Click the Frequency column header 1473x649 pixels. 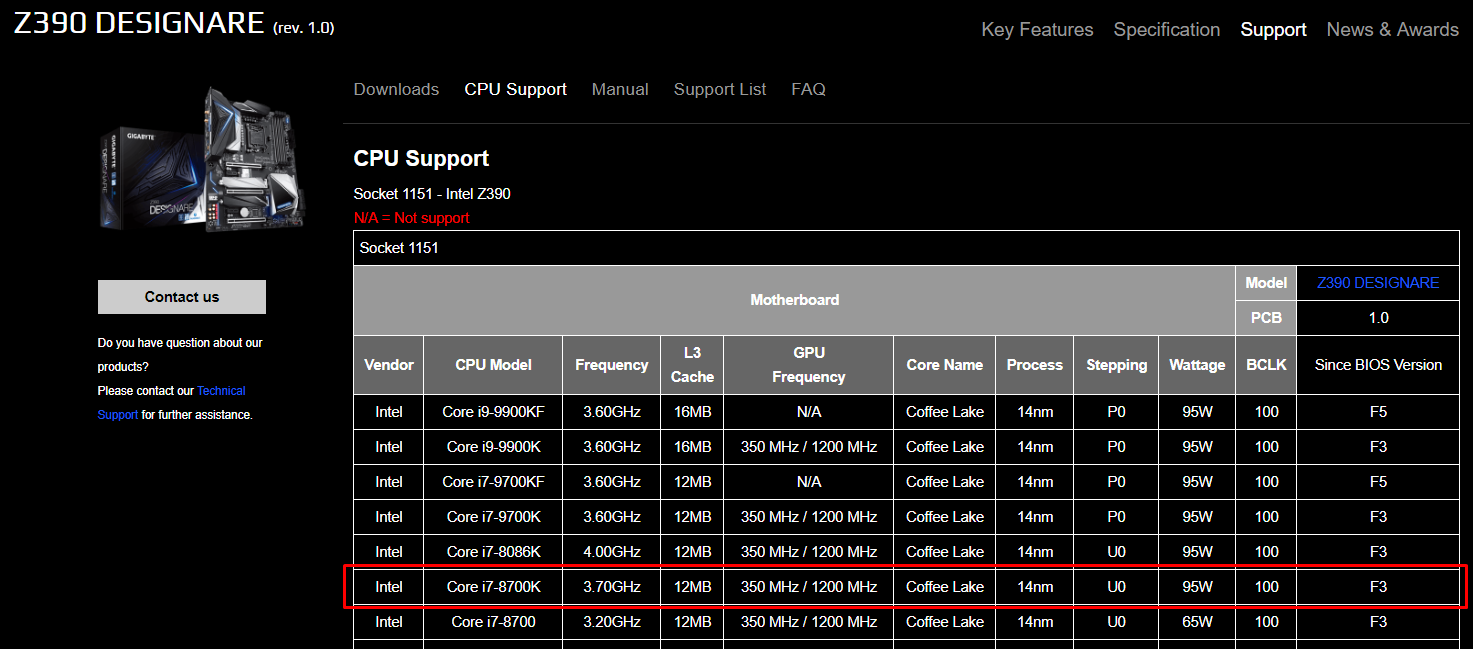click(612, 365)
